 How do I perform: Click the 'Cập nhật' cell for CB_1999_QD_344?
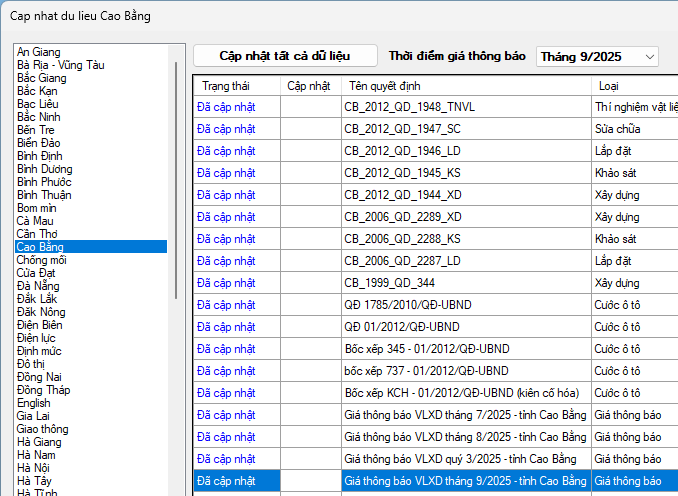tap(311, 283)
